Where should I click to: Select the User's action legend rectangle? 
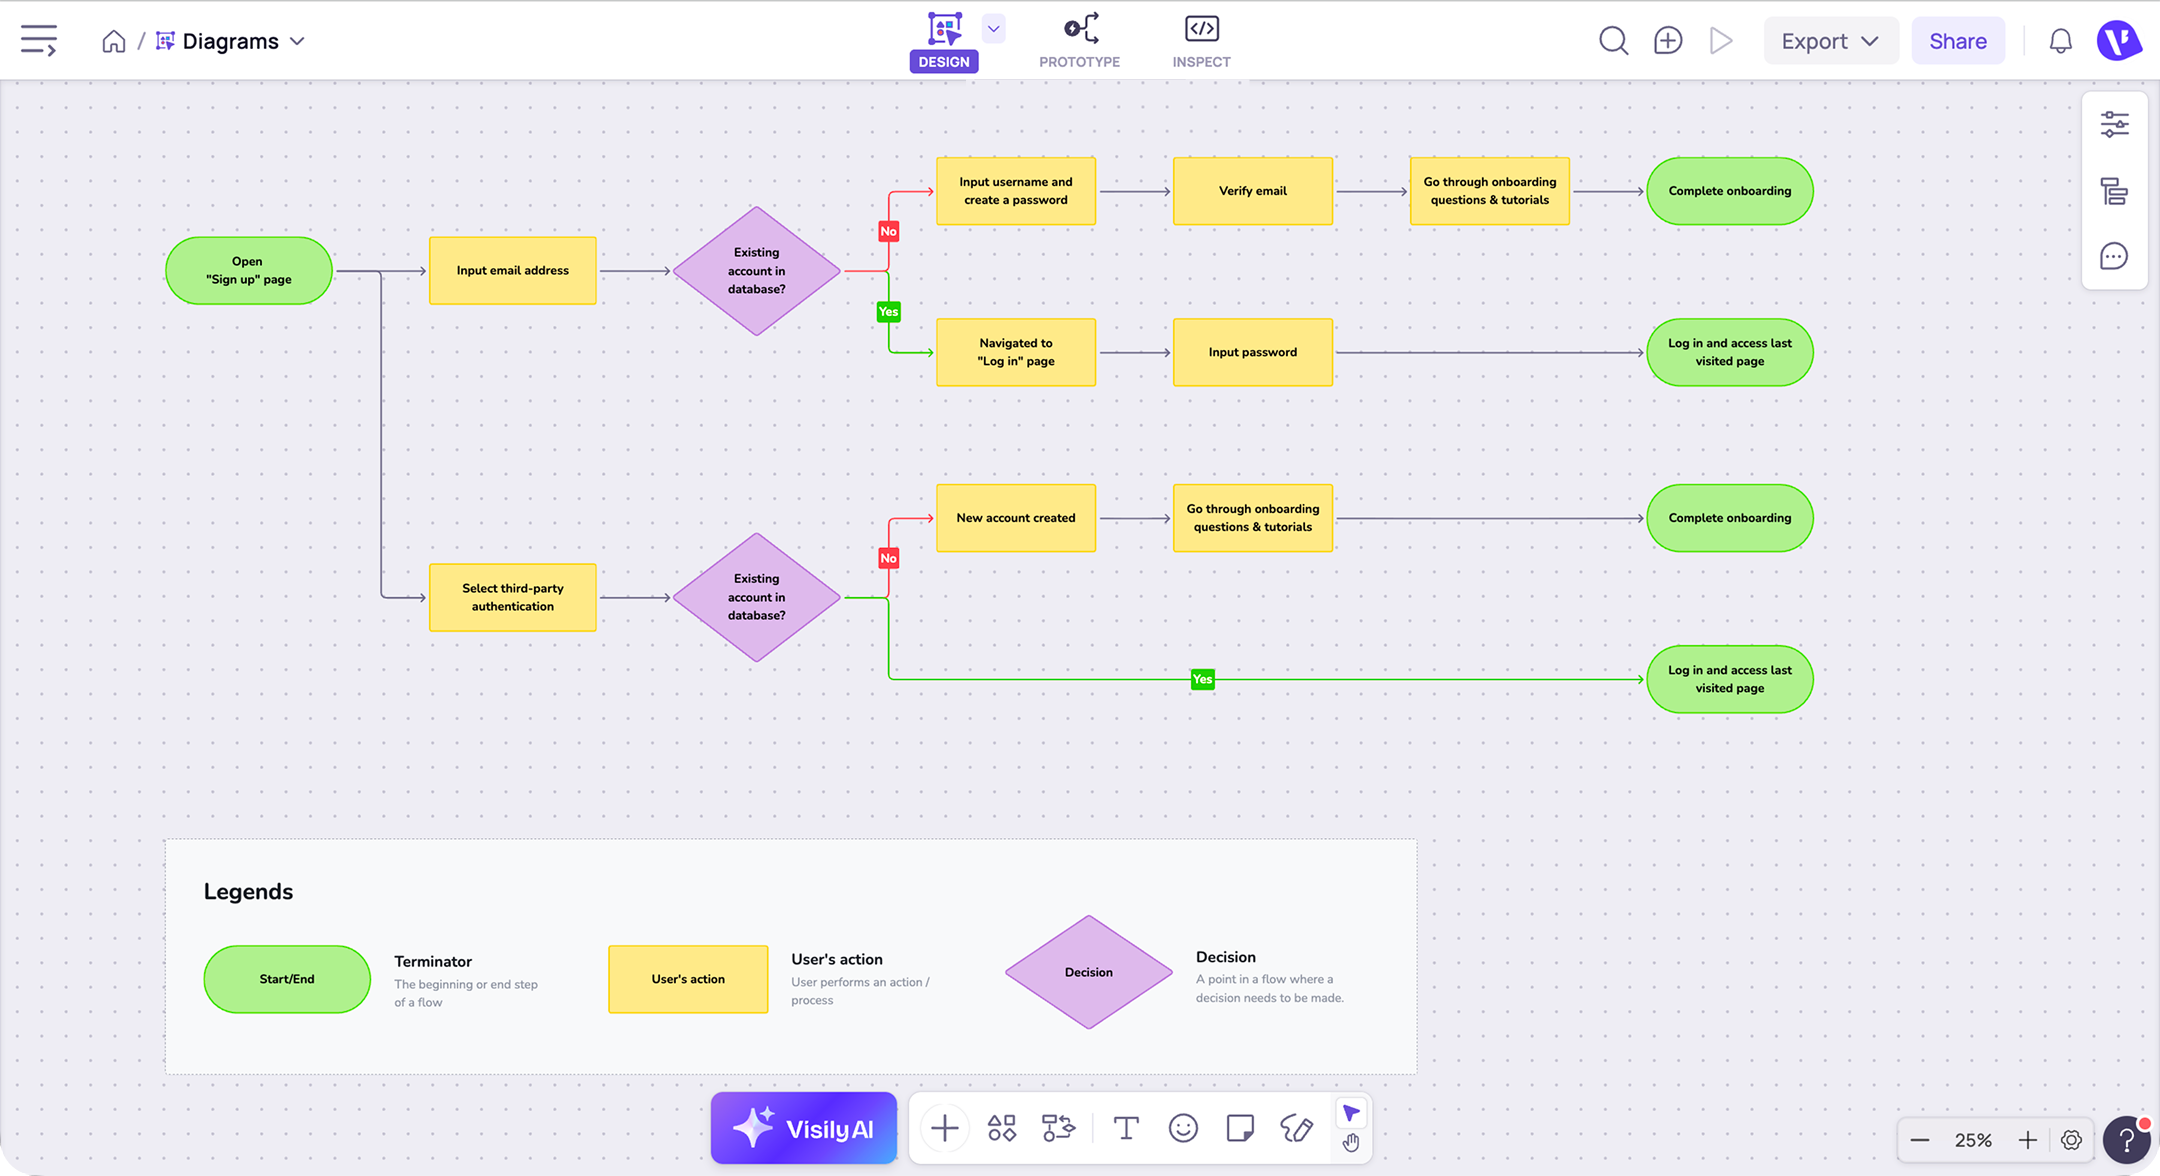[x=688, y=979]
